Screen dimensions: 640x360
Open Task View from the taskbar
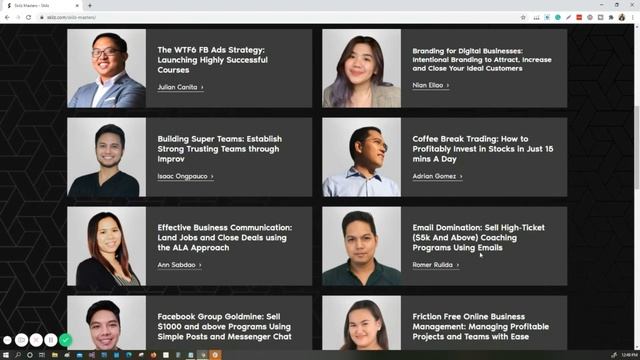pyautogui.click(x=42, y=355)
